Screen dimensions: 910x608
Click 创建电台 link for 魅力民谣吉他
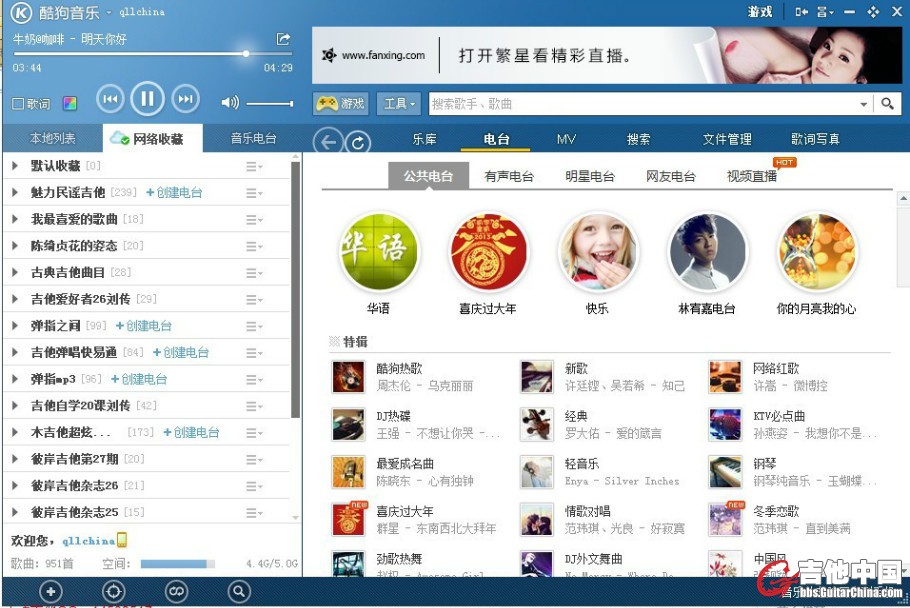point(174,193)
